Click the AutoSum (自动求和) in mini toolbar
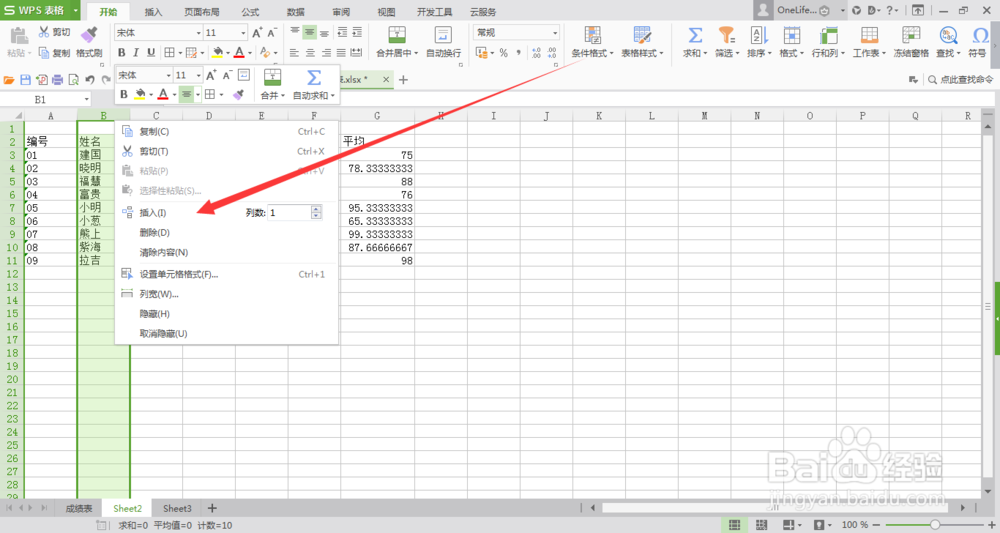Screen dimensions: 1000x533 314,85
